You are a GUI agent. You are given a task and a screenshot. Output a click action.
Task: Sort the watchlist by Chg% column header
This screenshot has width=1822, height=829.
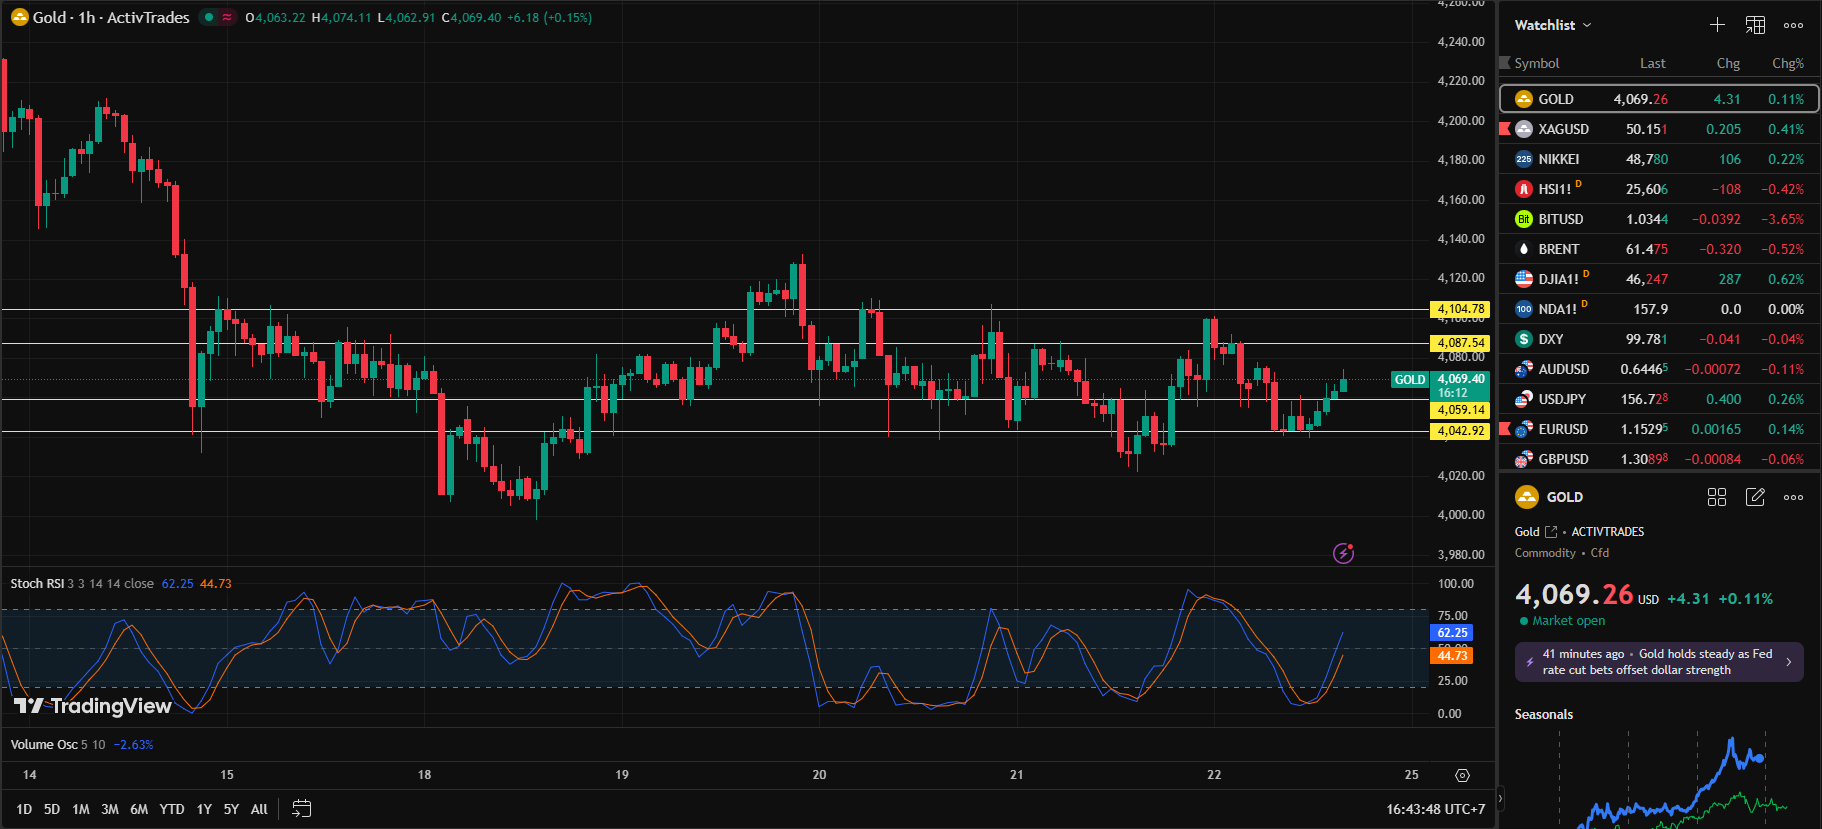(1787, 63)
